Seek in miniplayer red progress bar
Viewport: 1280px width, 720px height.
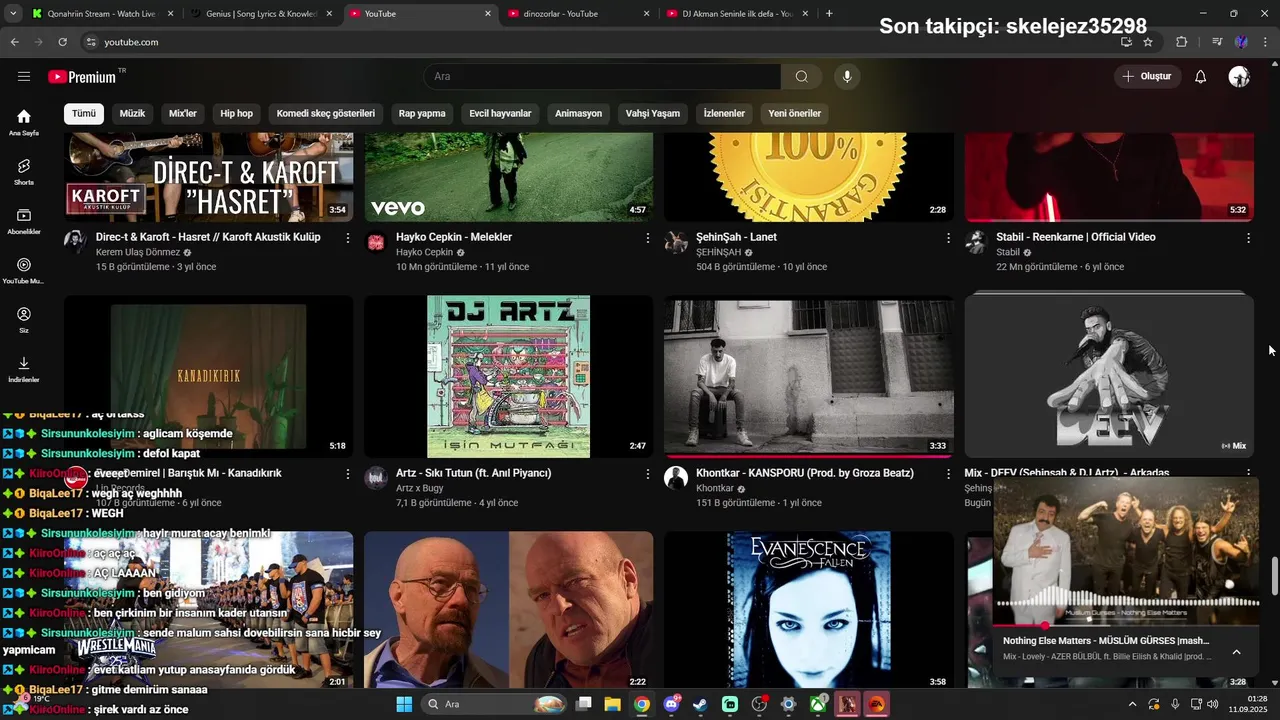tap(1126, 626)
